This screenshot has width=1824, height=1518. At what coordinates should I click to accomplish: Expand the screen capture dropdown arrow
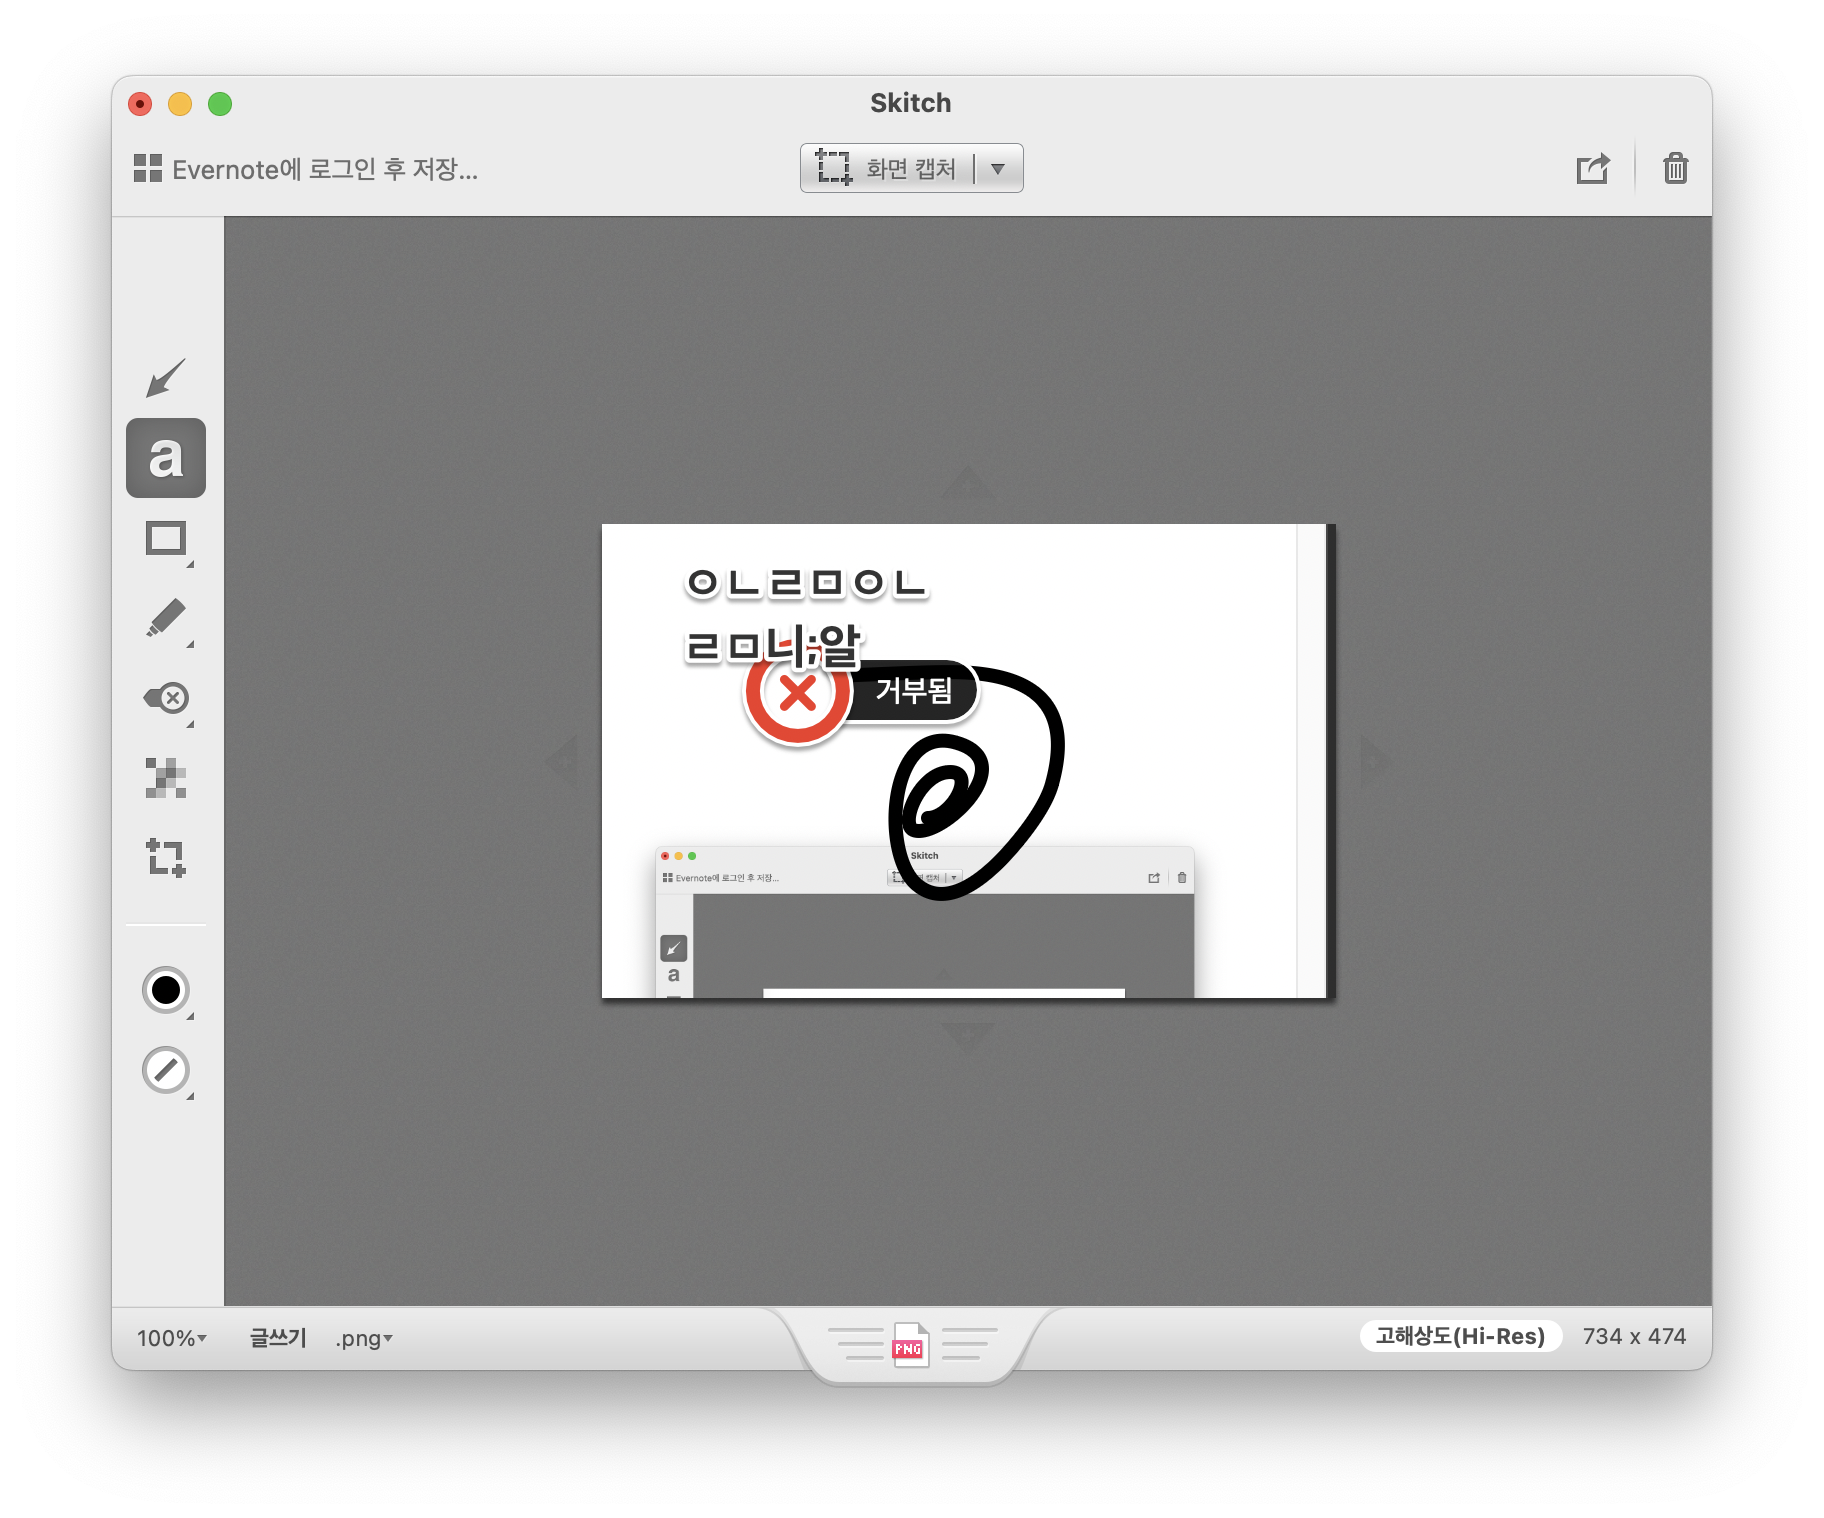coord(998,168)
